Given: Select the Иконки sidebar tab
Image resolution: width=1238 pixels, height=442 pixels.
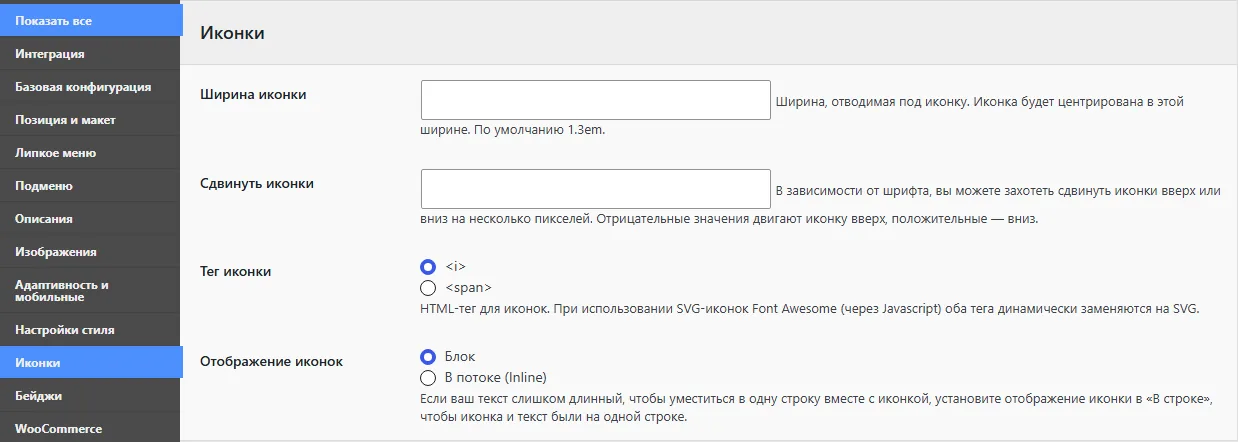Looking at the screenshot, I should click(91, 362).
